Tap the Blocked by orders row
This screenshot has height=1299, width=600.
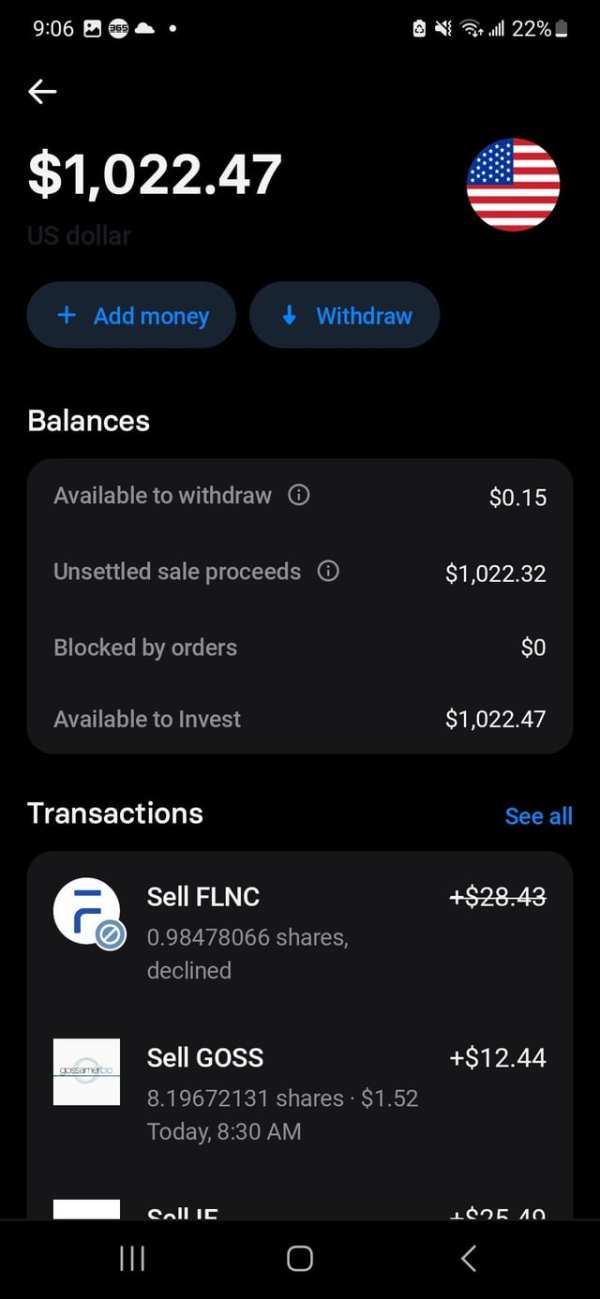pyautogui.click(x=299, y=647)
